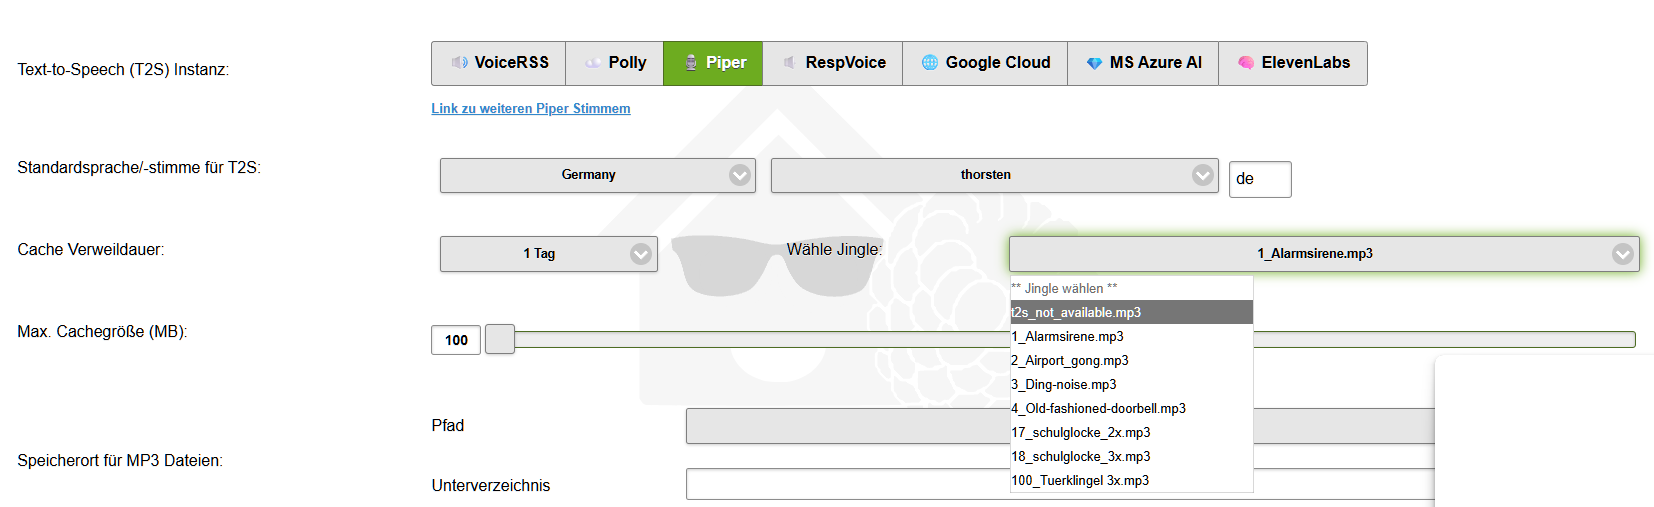Click the language code field containing de
Image resolution: width=1654 pixels, height=507 pixels.
1259,179
